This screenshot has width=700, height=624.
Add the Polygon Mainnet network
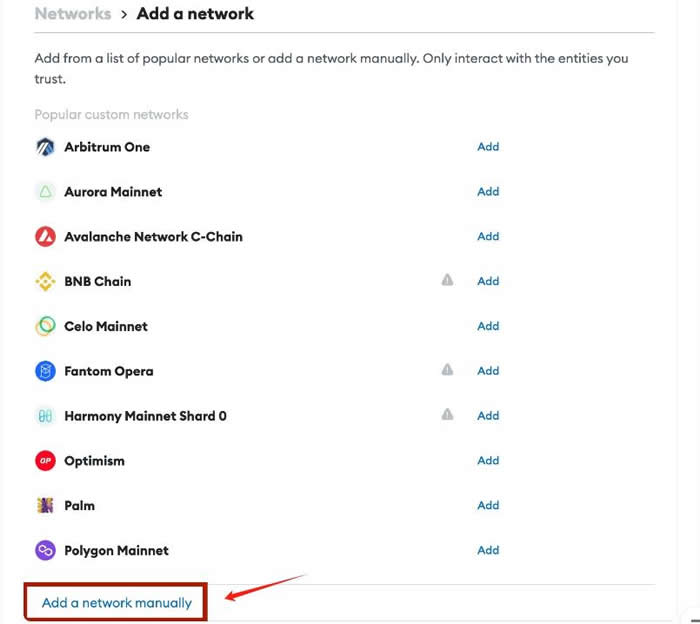(x=488, y=550)
